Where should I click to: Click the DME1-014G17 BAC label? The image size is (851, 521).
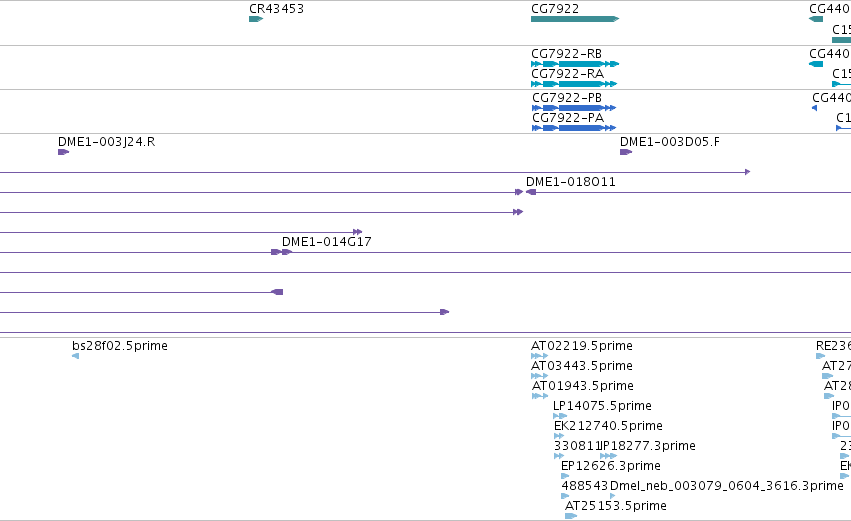327,242
